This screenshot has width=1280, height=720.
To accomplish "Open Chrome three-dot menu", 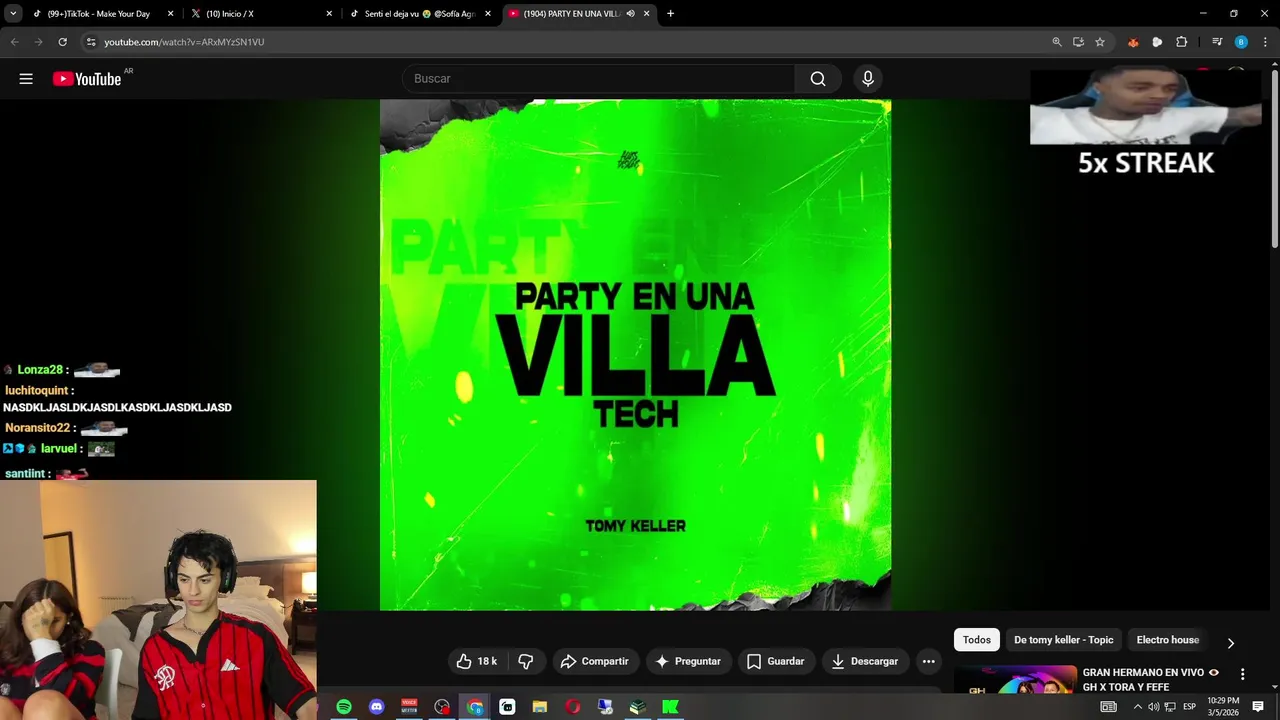I will (x=1265, y=42).
